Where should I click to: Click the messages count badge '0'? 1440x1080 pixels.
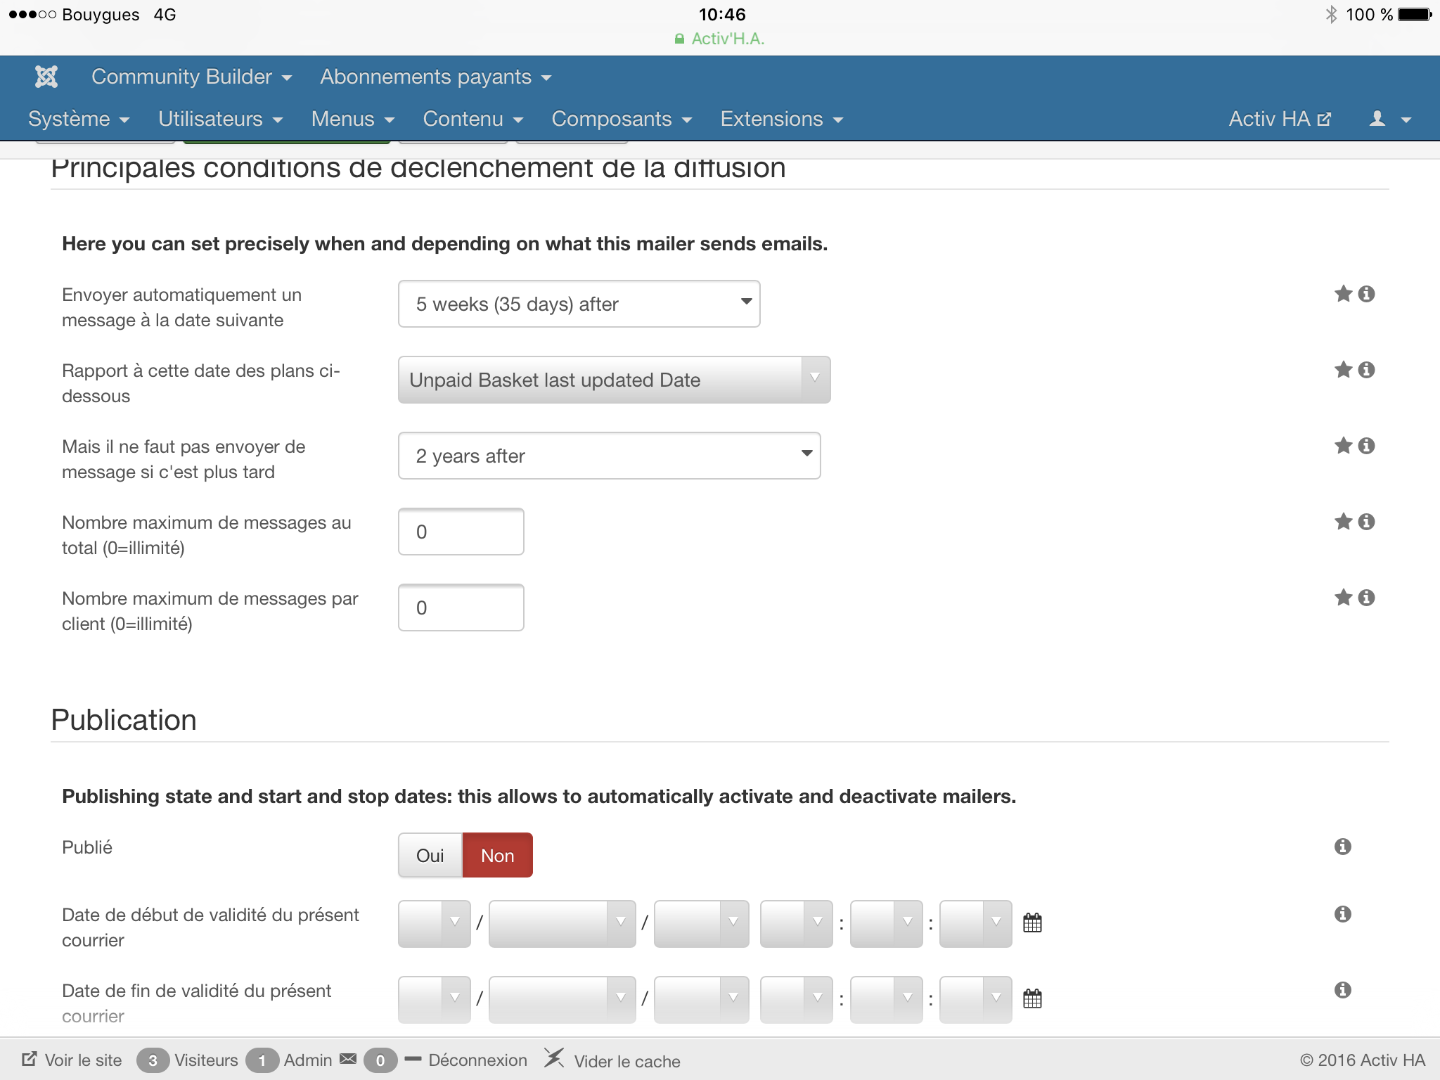(380, 1060)
